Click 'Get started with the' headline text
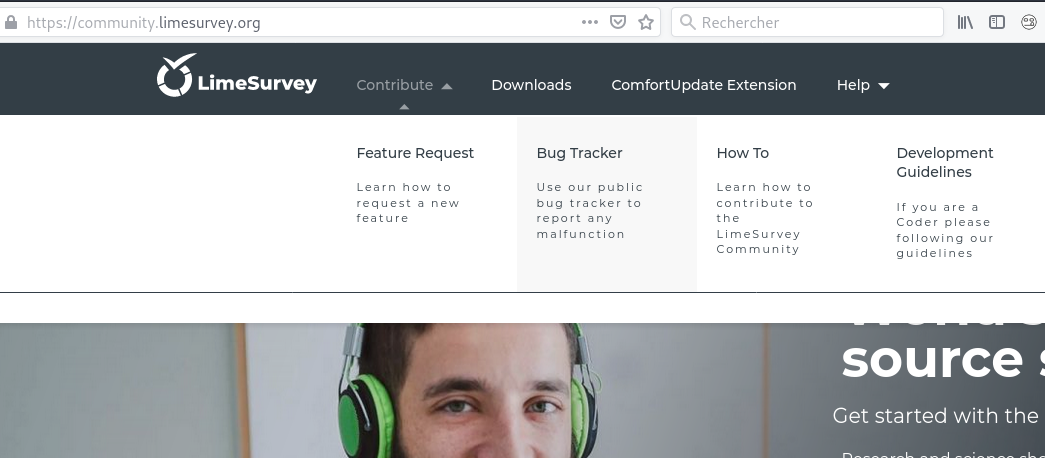This screenshot has height=458, width=1045. (938, 416)
